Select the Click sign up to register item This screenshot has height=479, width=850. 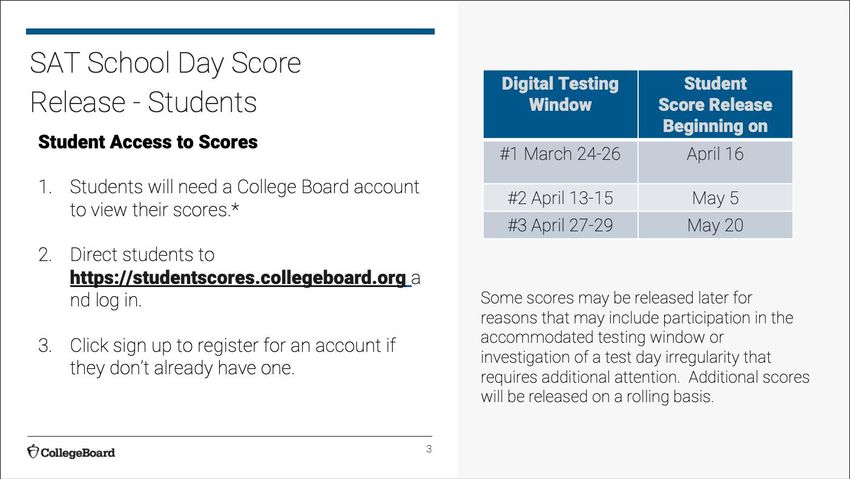point(217,357)
